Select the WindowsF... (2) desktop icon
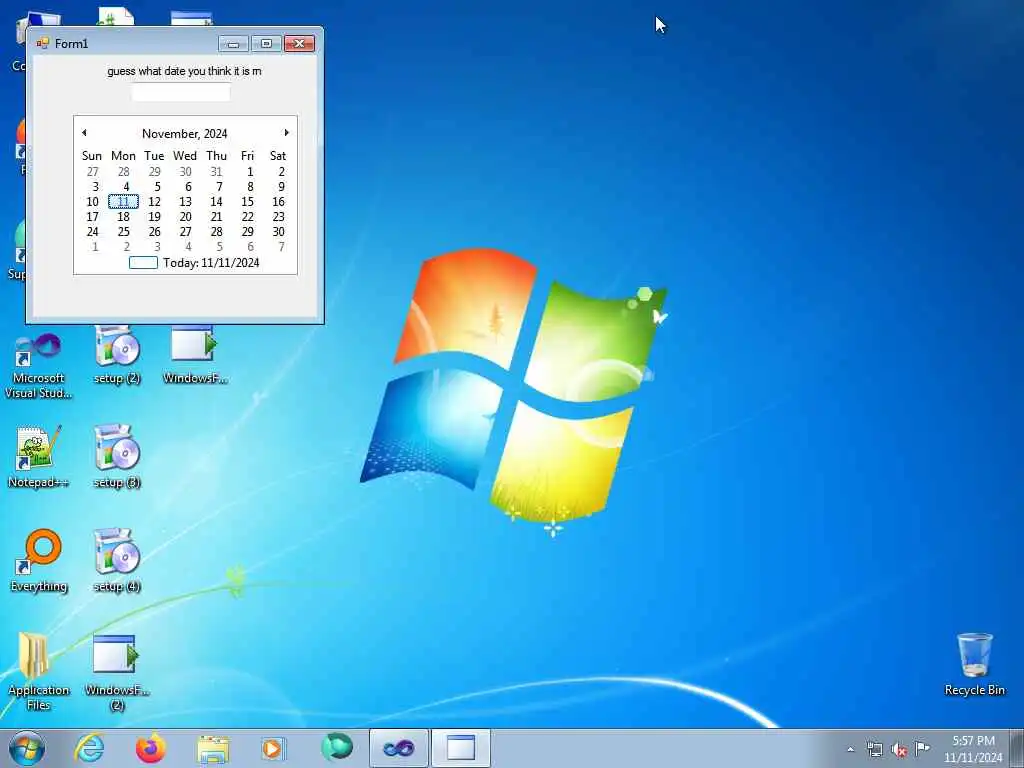The width and height of the screenshot is (1024, 768). click(x=117, y=671)
